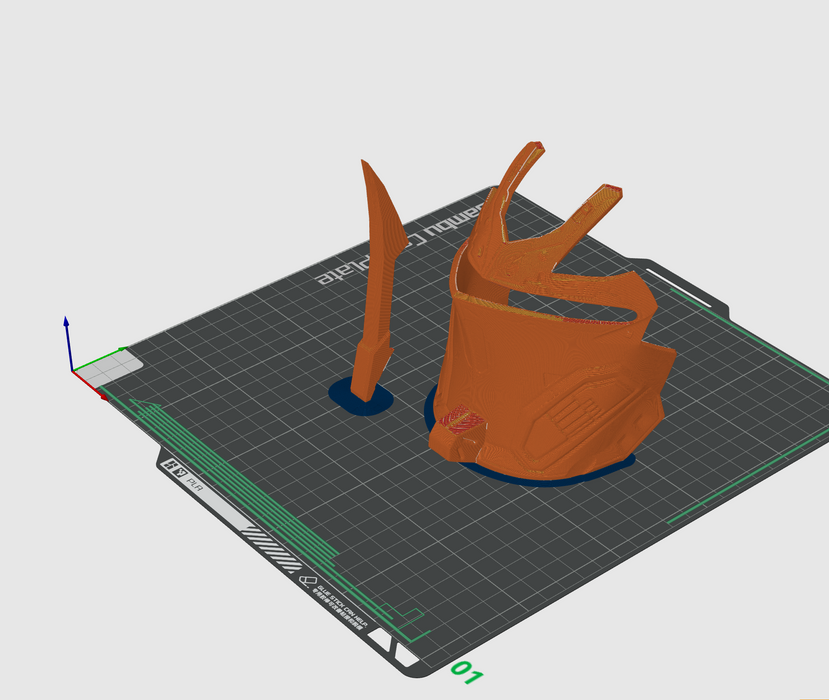Click the square icons beside PLA label
This screenshot has width=829, height=700.
tap(177, 466)
